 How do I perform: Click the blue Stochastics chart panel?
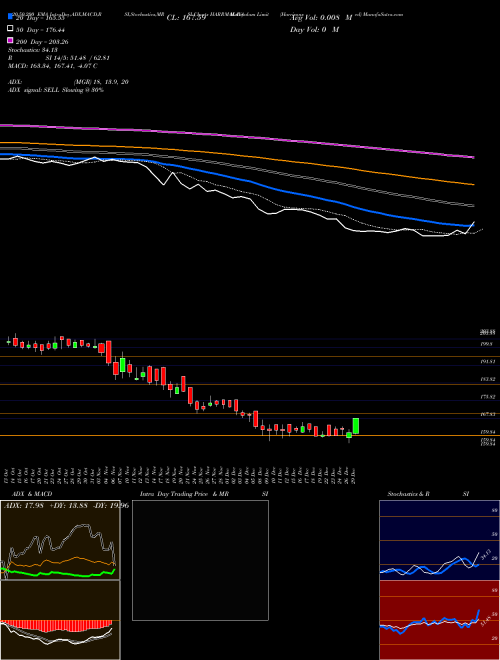click(x=439, y=540)
